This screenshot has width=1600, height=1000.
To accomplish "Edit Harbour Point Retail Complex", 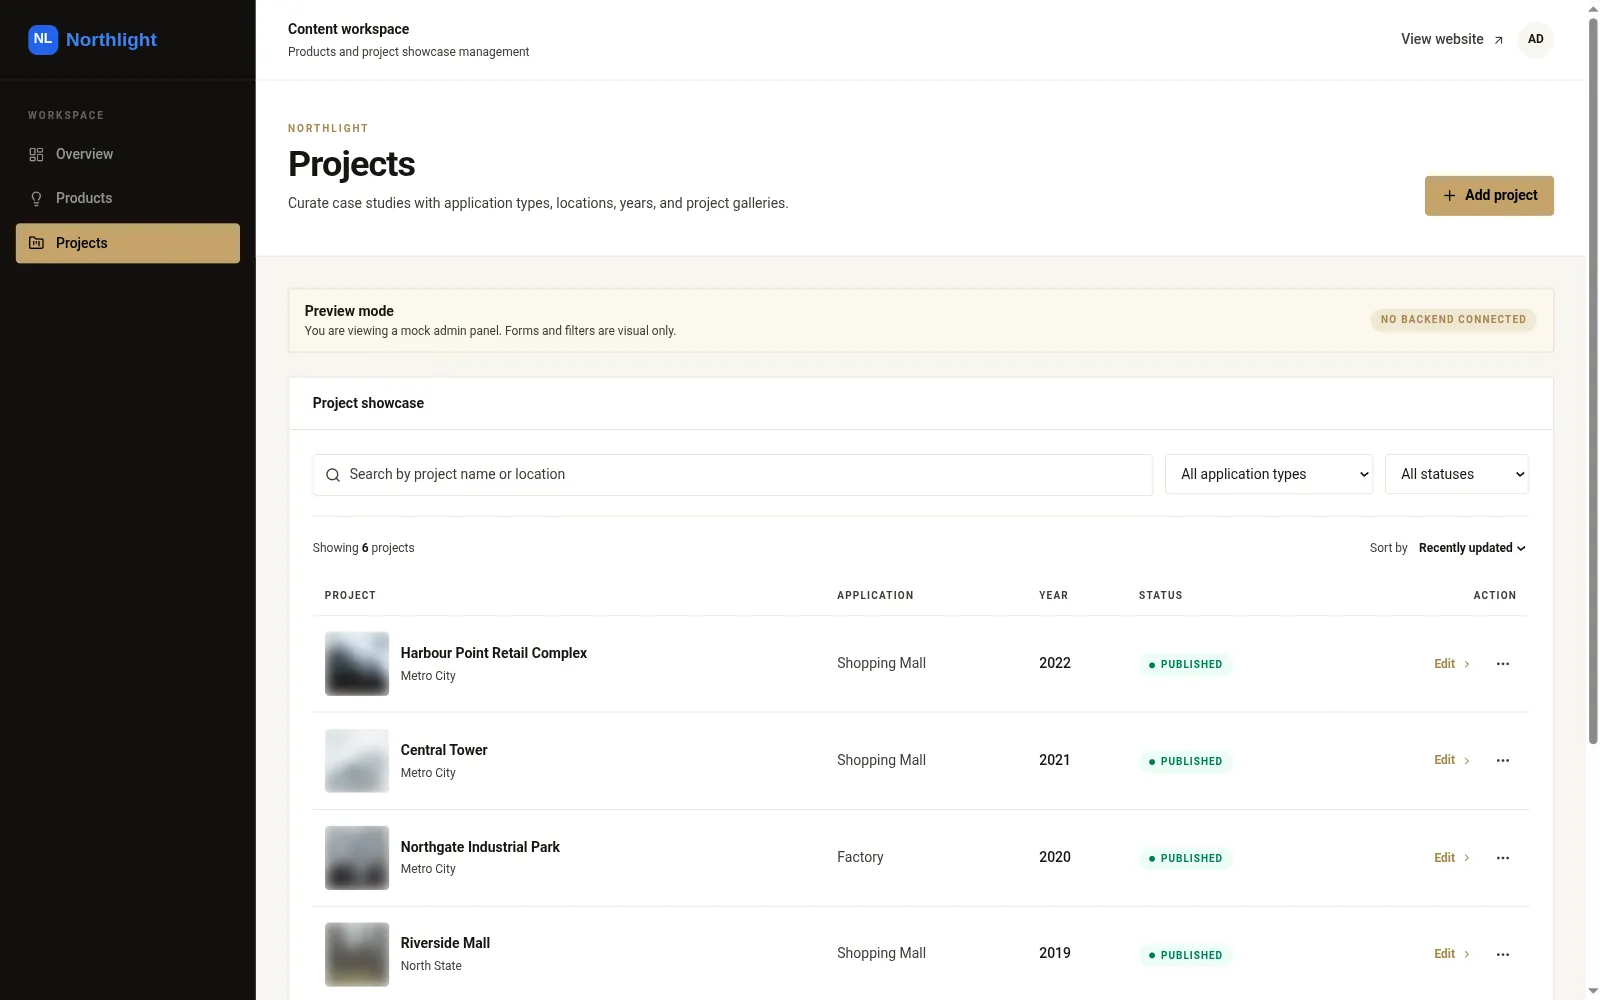I will (x=1452, y=664).
